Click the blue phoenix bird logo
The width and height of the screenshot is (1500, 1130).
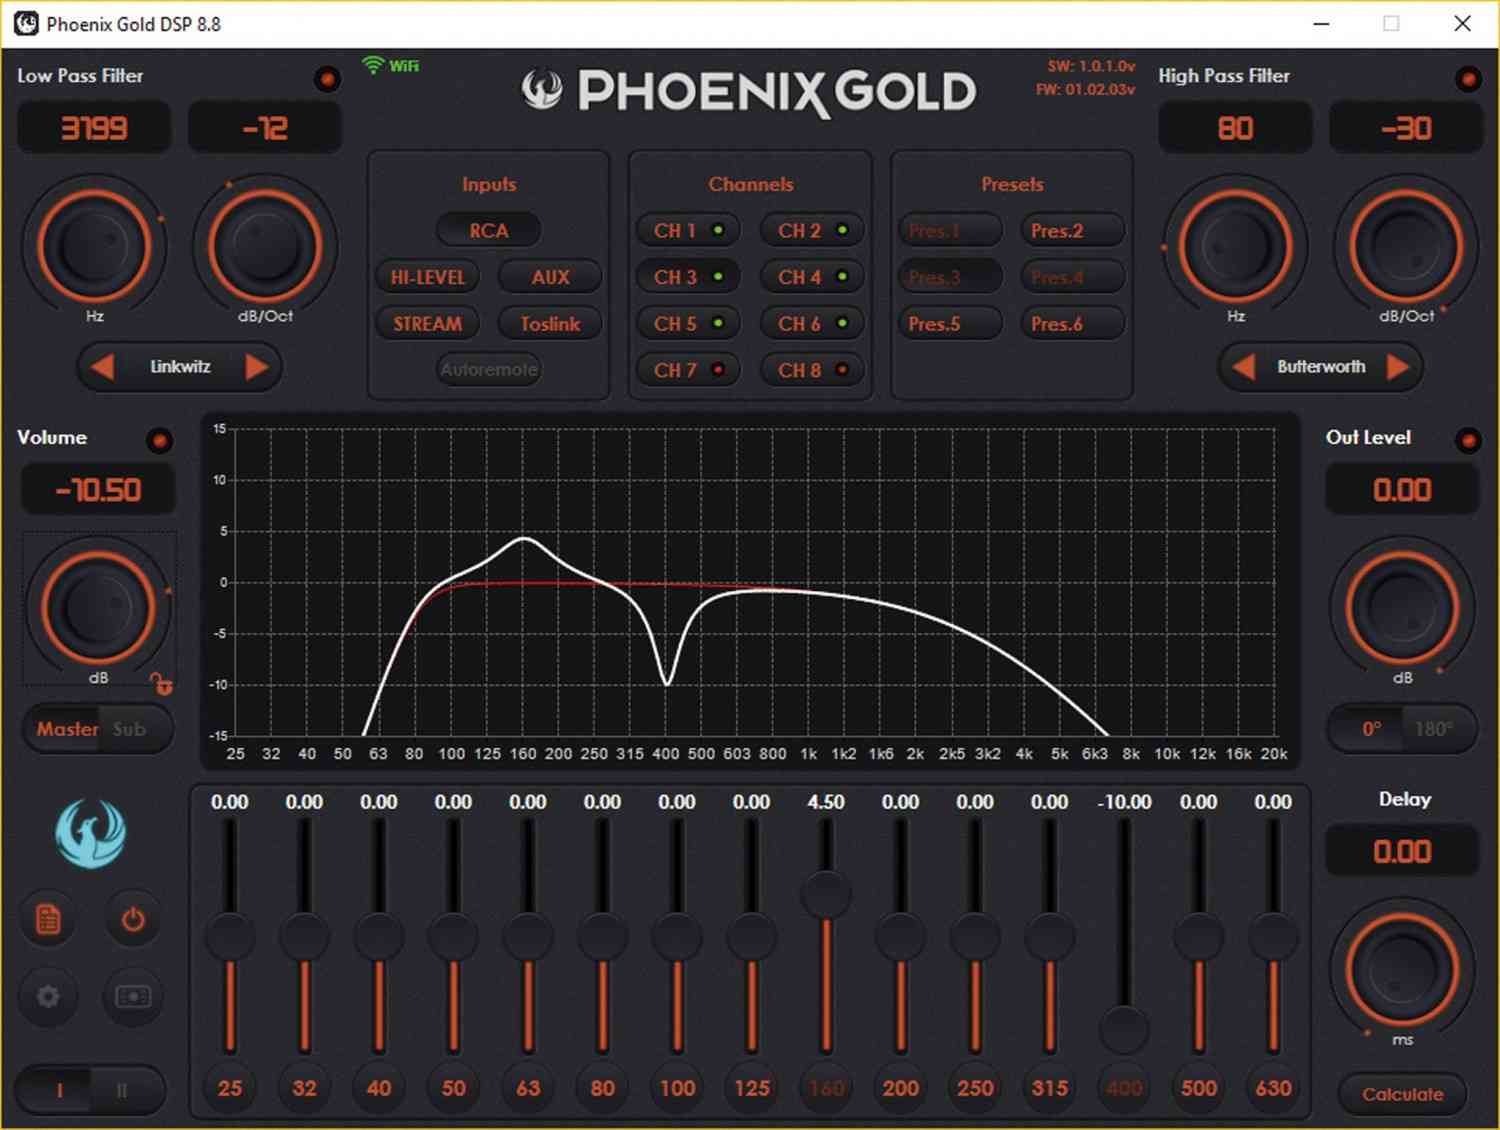90,834
